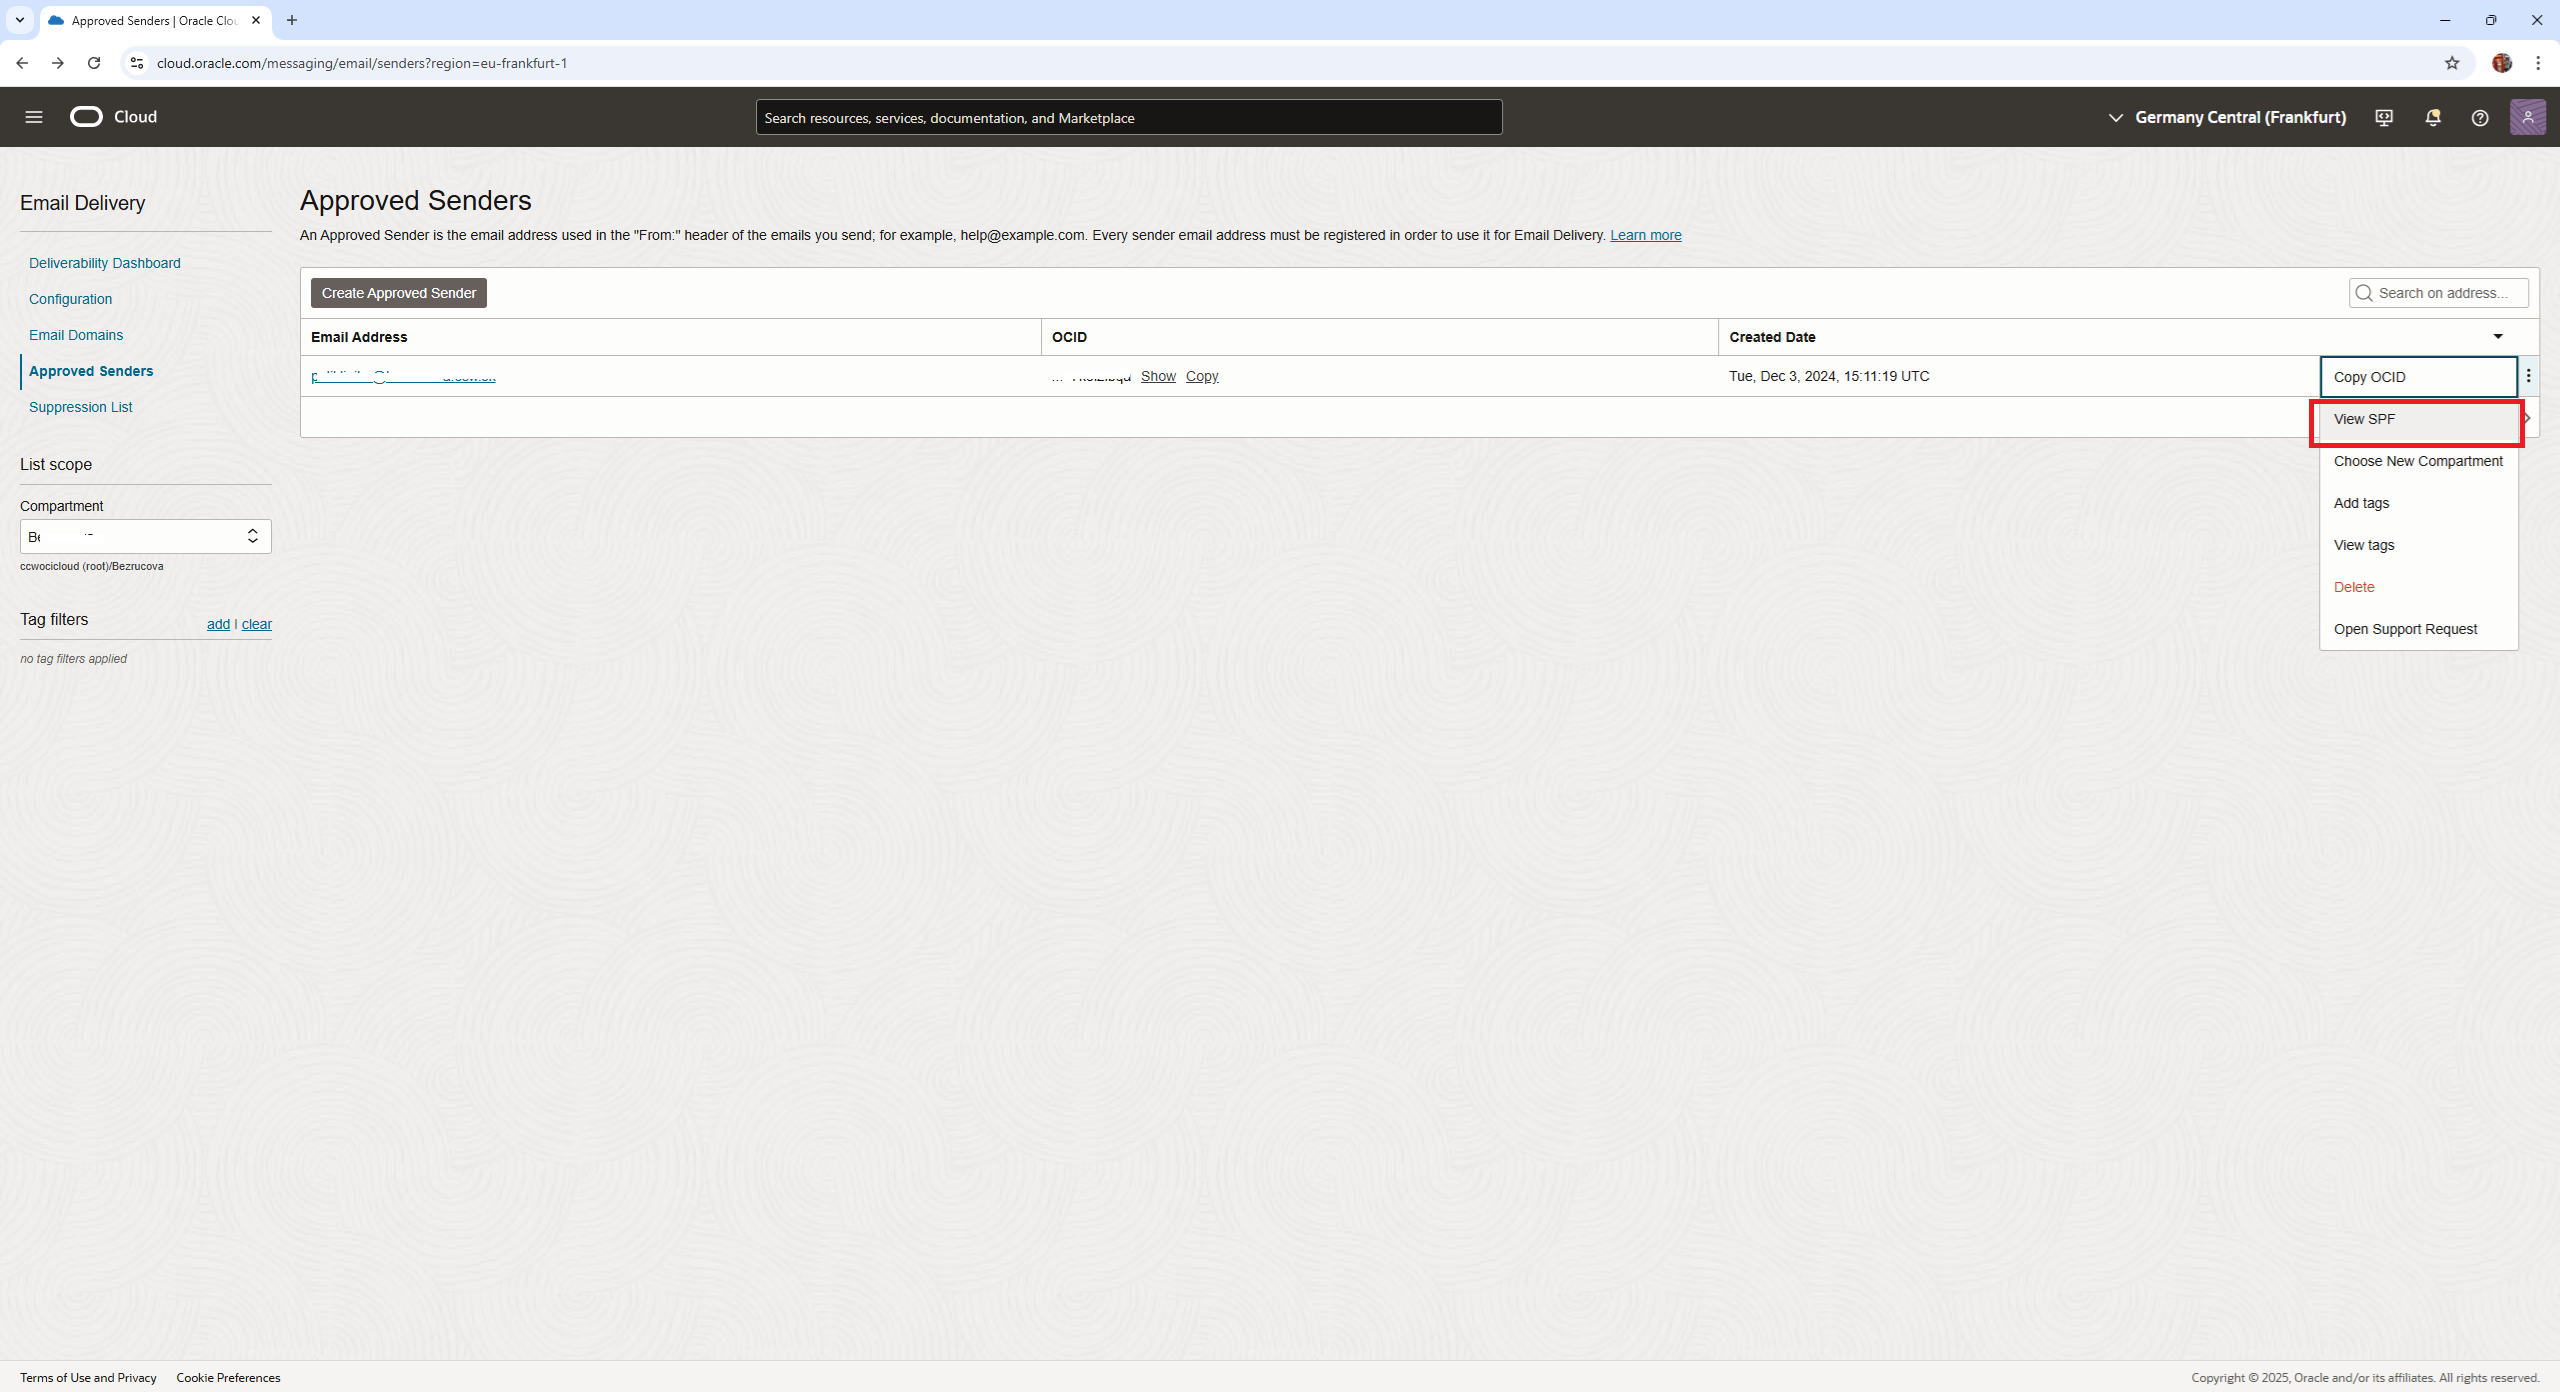Select Add tags from the actions menu
Viewport: 2560px width, 1392px height.
click(x=2418, y=503)
